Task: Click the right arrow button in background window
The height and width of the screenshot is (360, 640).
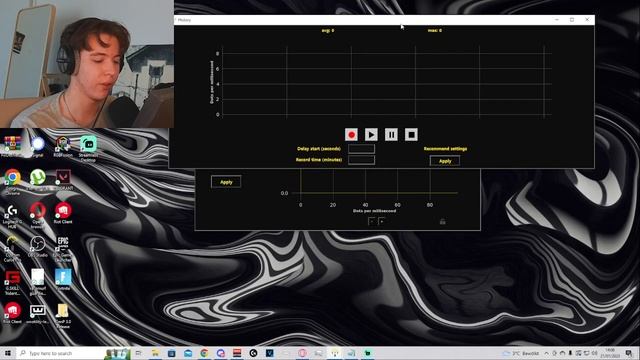Action: pos(382,221)
